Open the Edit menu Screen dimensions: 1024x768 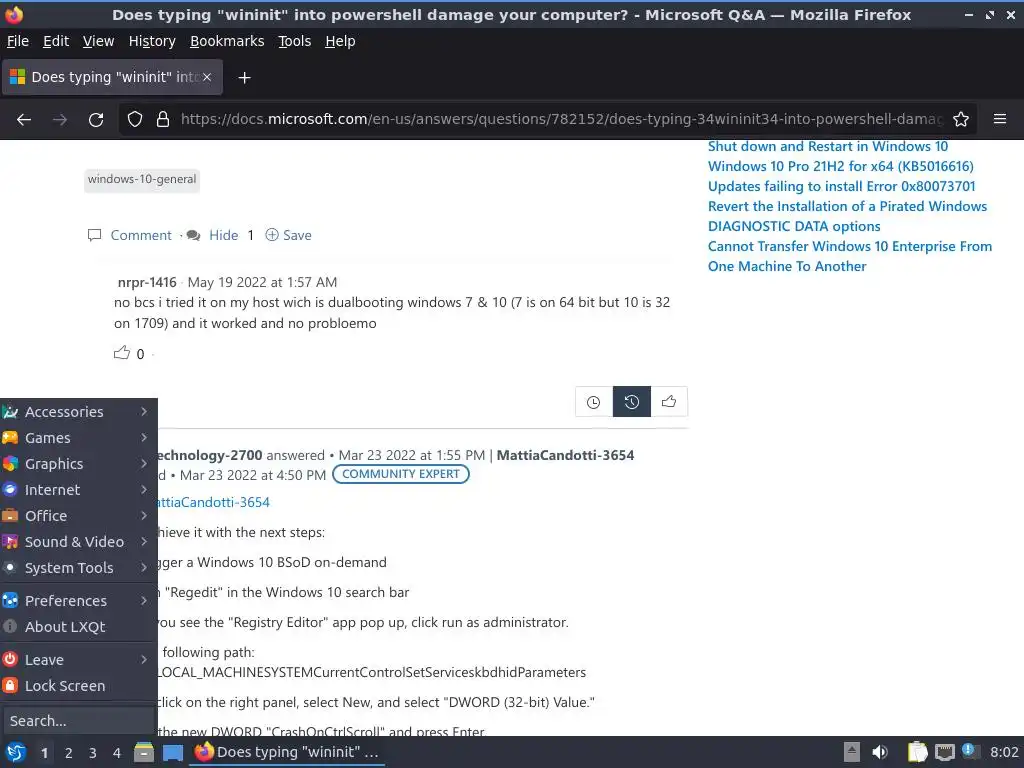pyautogui.click(x=56, y=41)
